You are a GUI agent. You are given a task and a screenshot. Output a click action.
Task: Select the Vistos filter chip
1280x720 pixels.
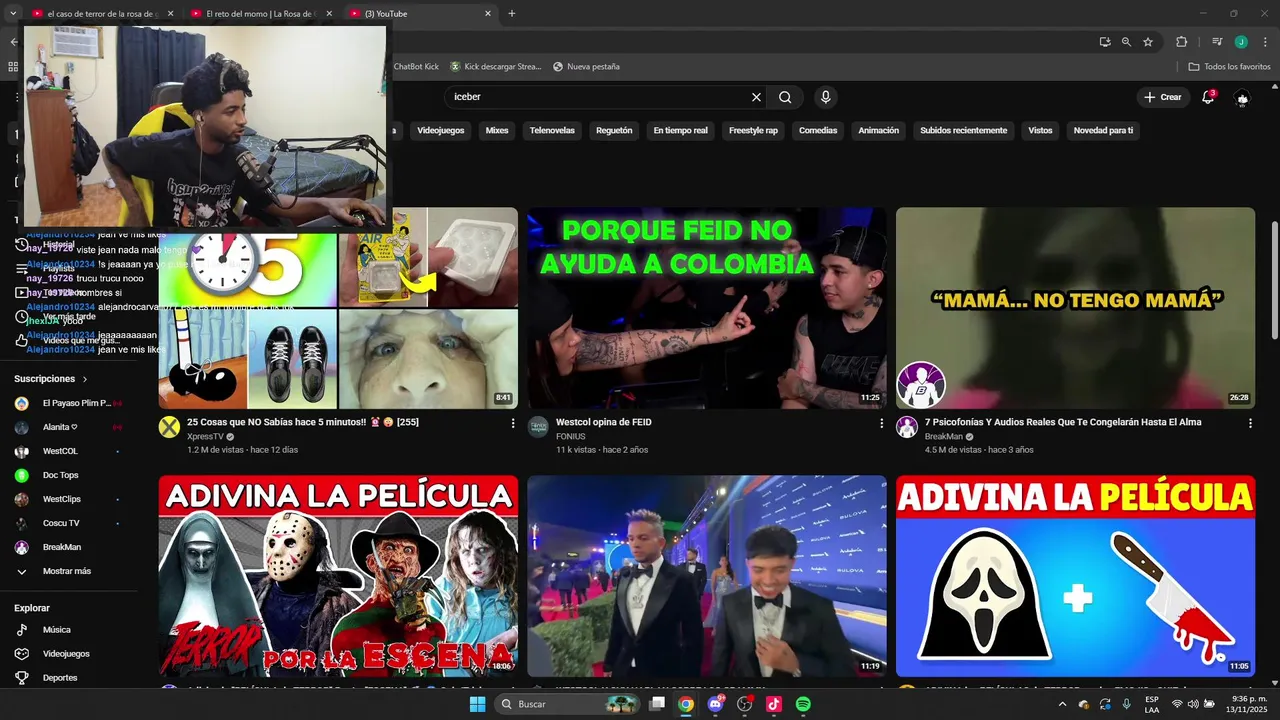tap(1040, 130)
